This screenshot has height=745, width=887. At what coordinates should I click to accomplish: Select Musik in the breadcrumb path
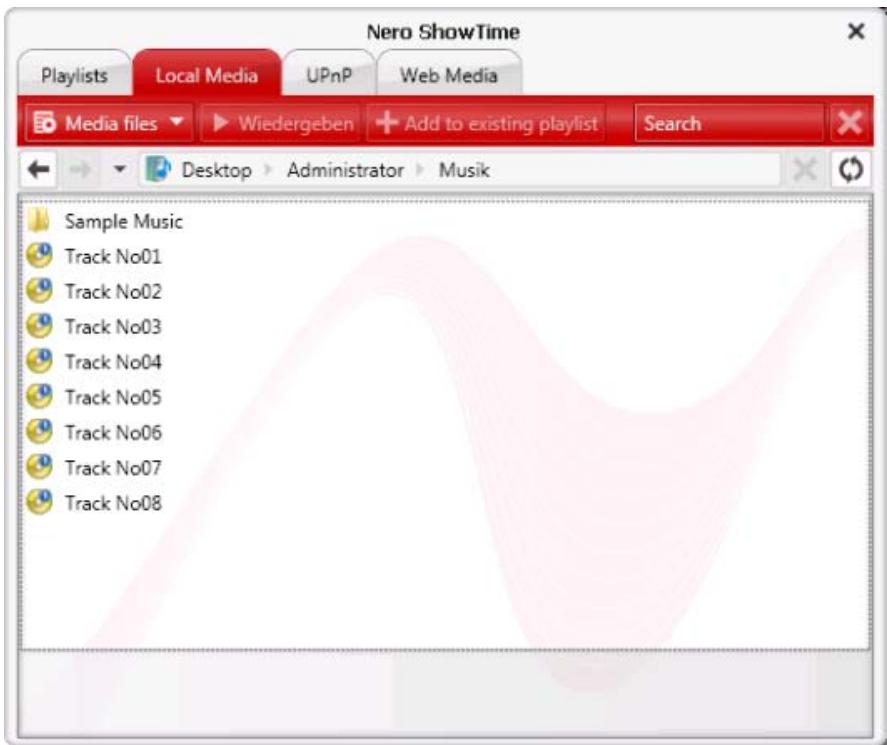(x=464, y=170)
